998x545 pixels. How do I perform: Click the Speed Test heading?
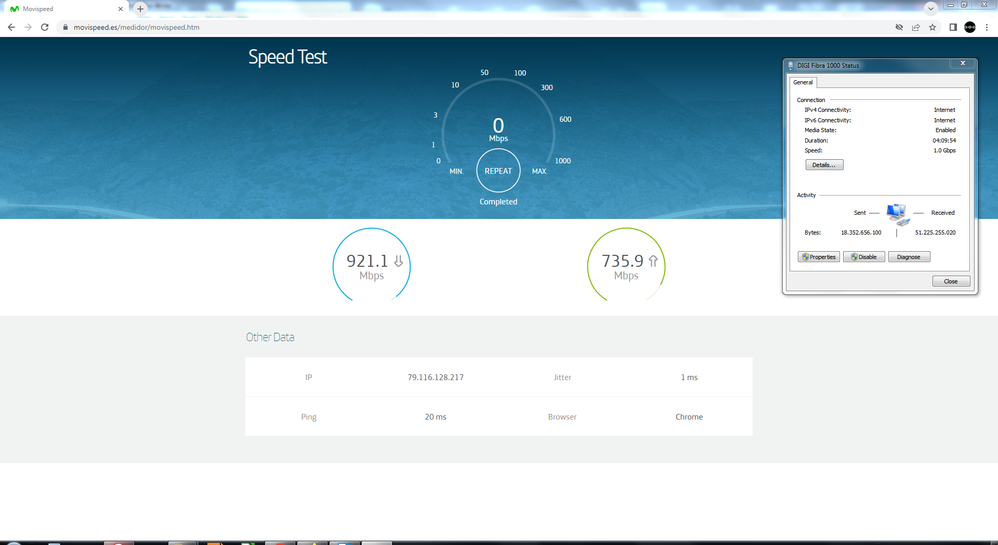287,57
